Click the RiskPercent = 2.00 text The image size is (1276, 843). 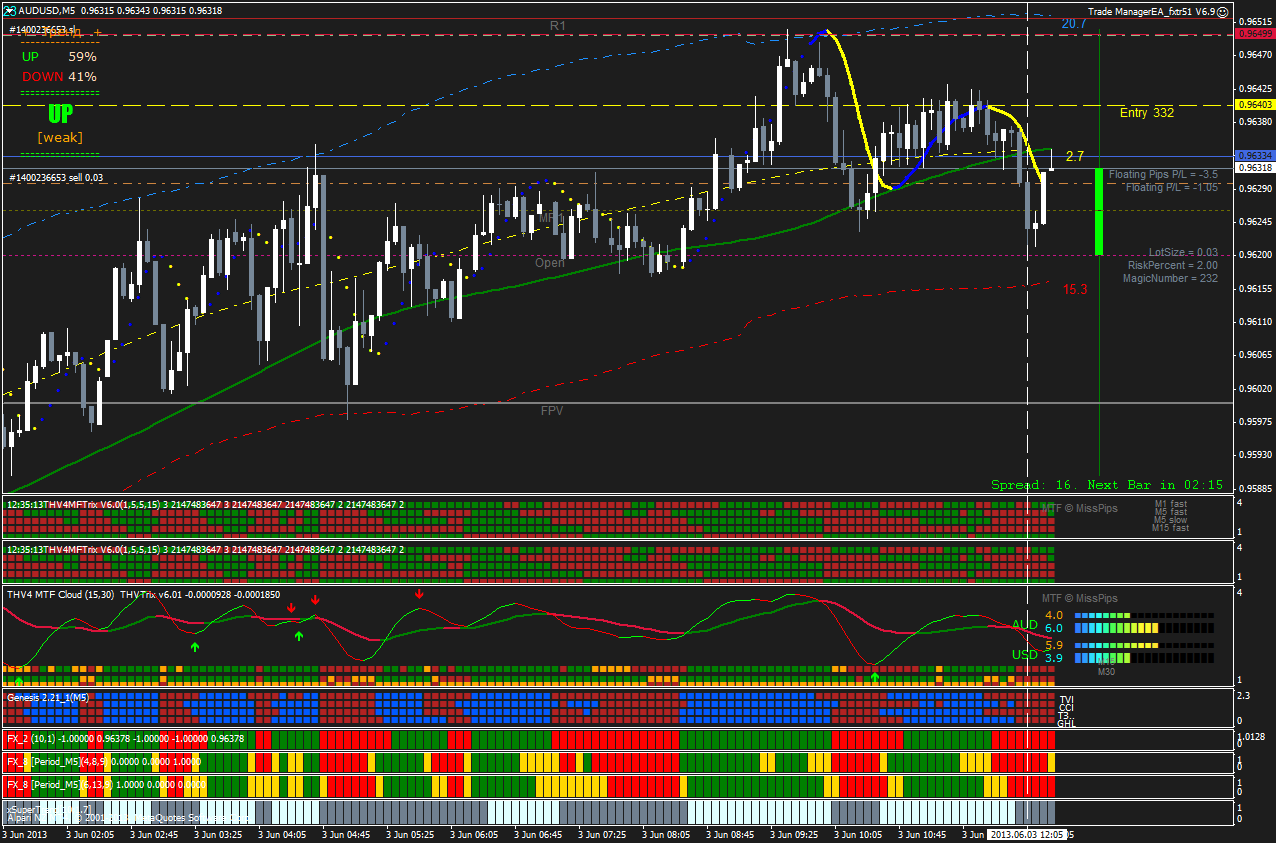[x=1173, y=266]
